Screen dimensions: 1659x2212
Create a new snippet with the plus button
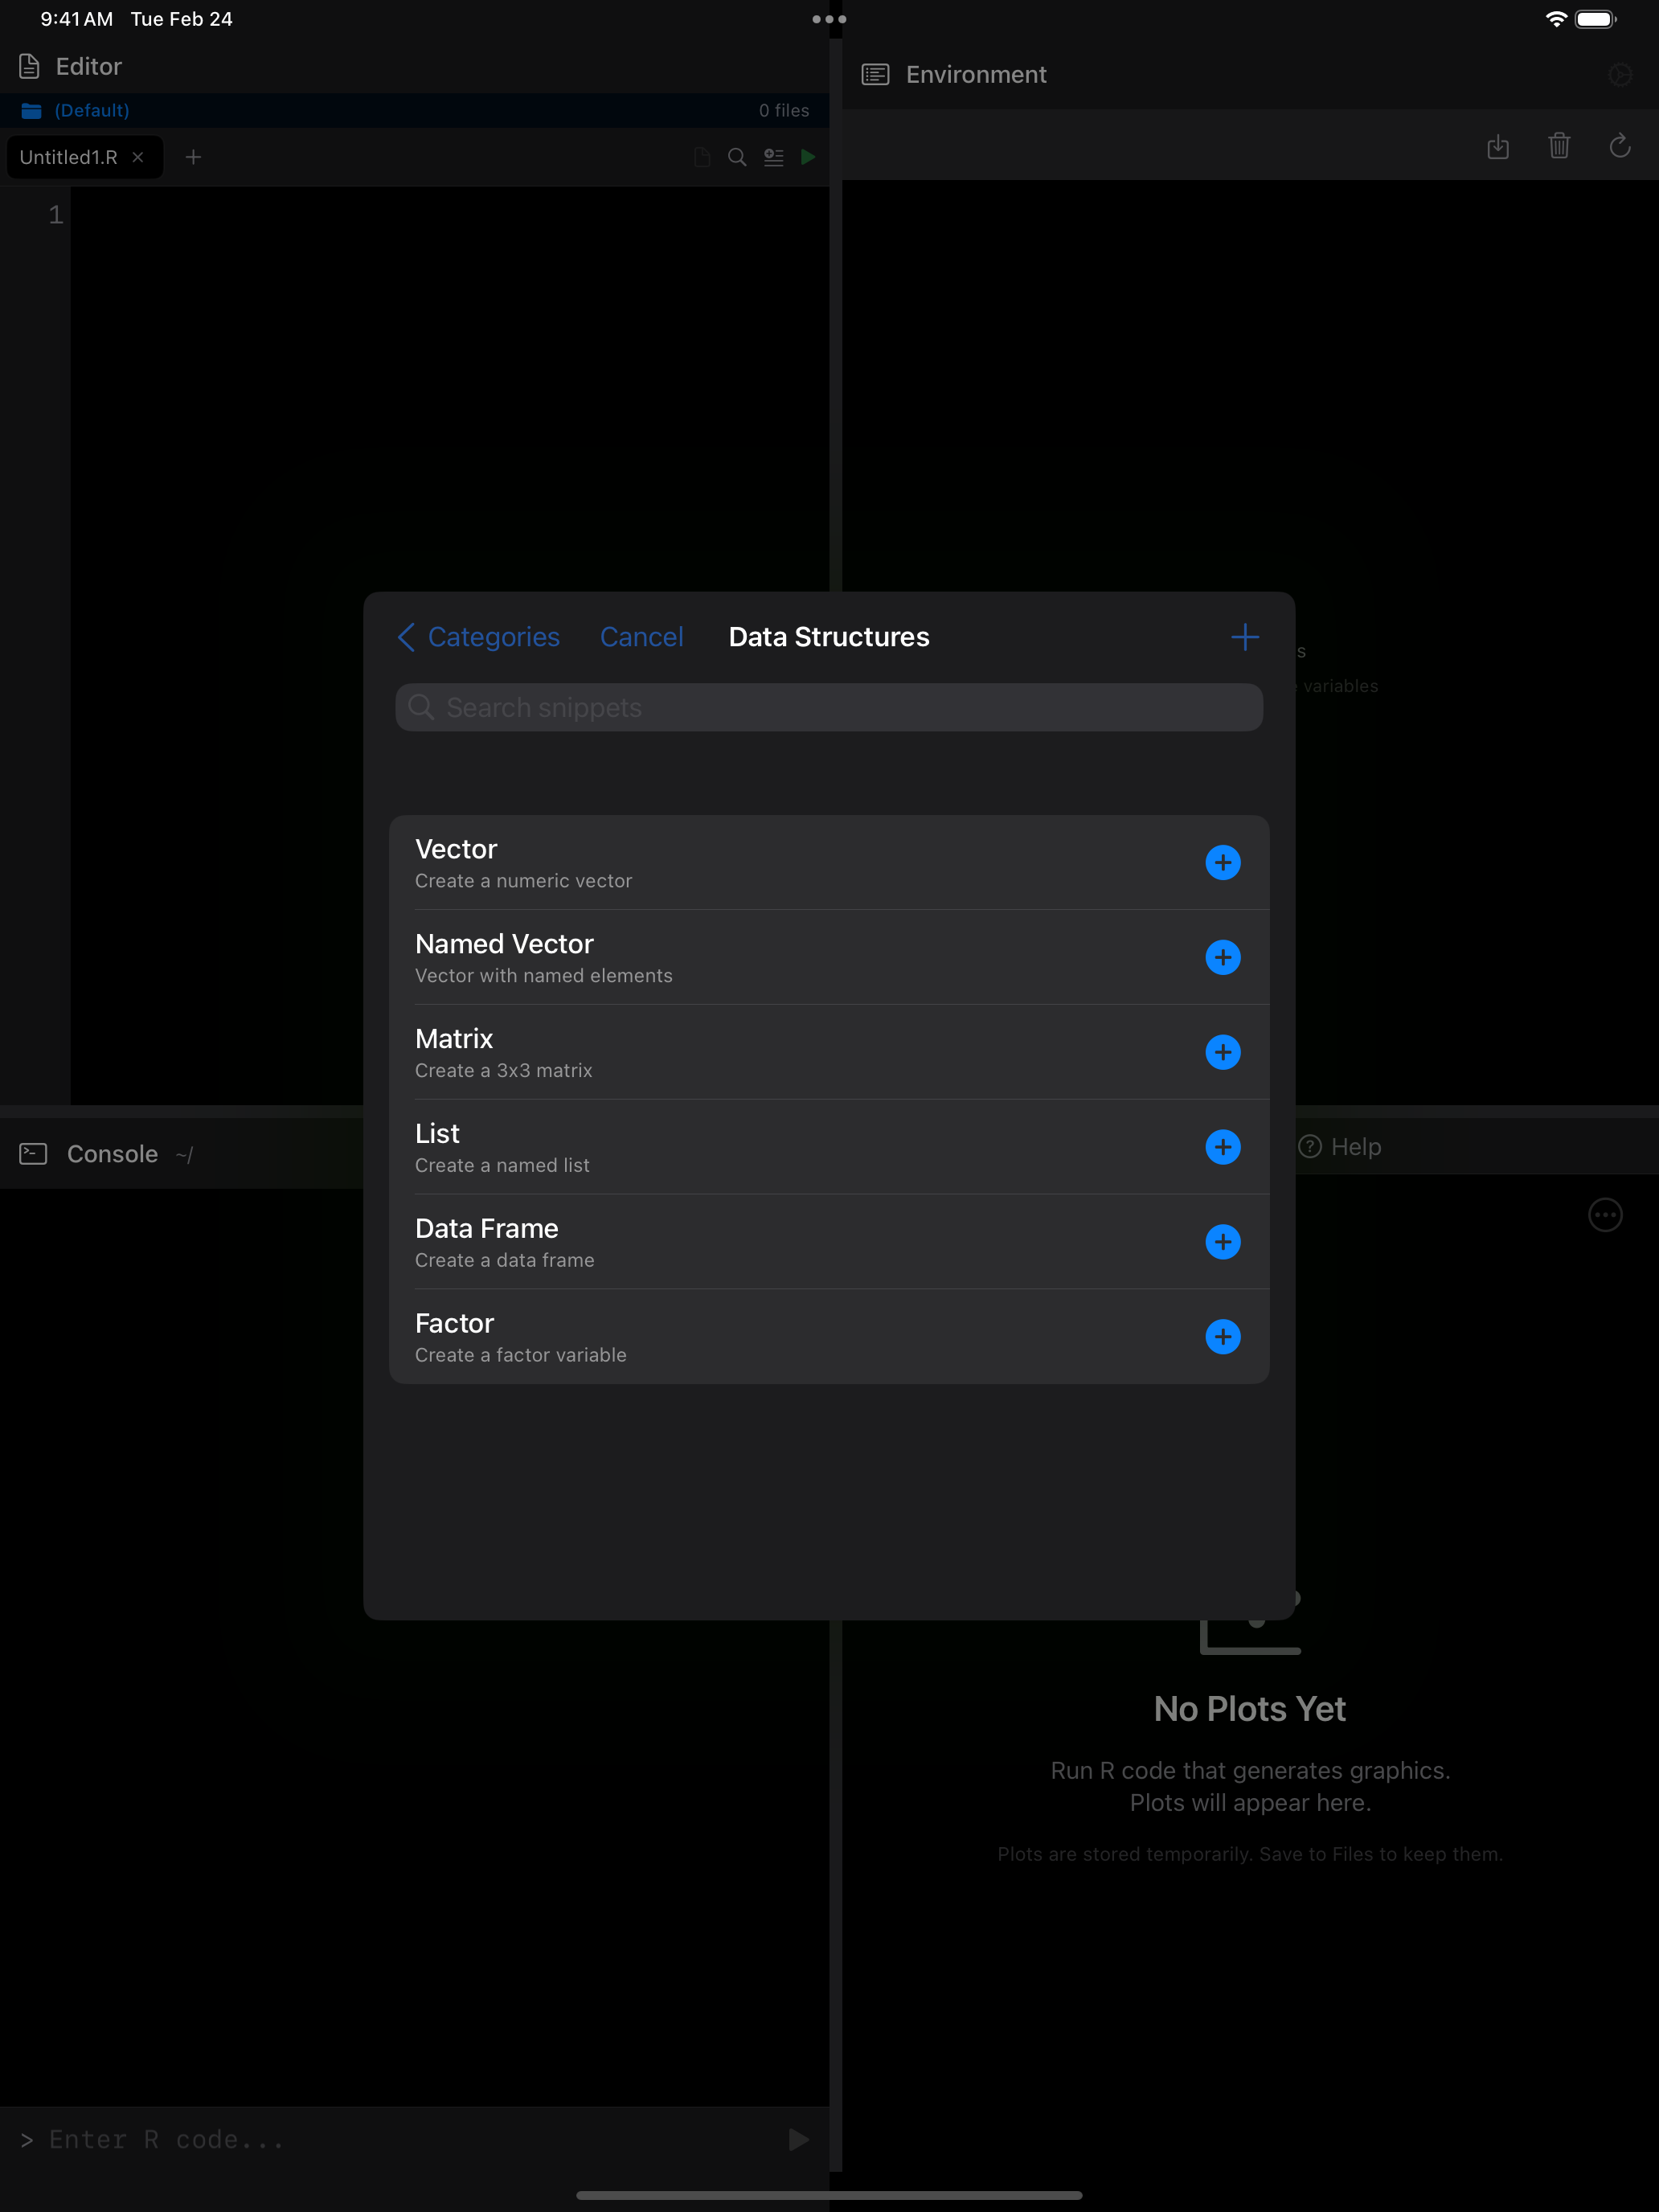click(x=1245, y=637)
